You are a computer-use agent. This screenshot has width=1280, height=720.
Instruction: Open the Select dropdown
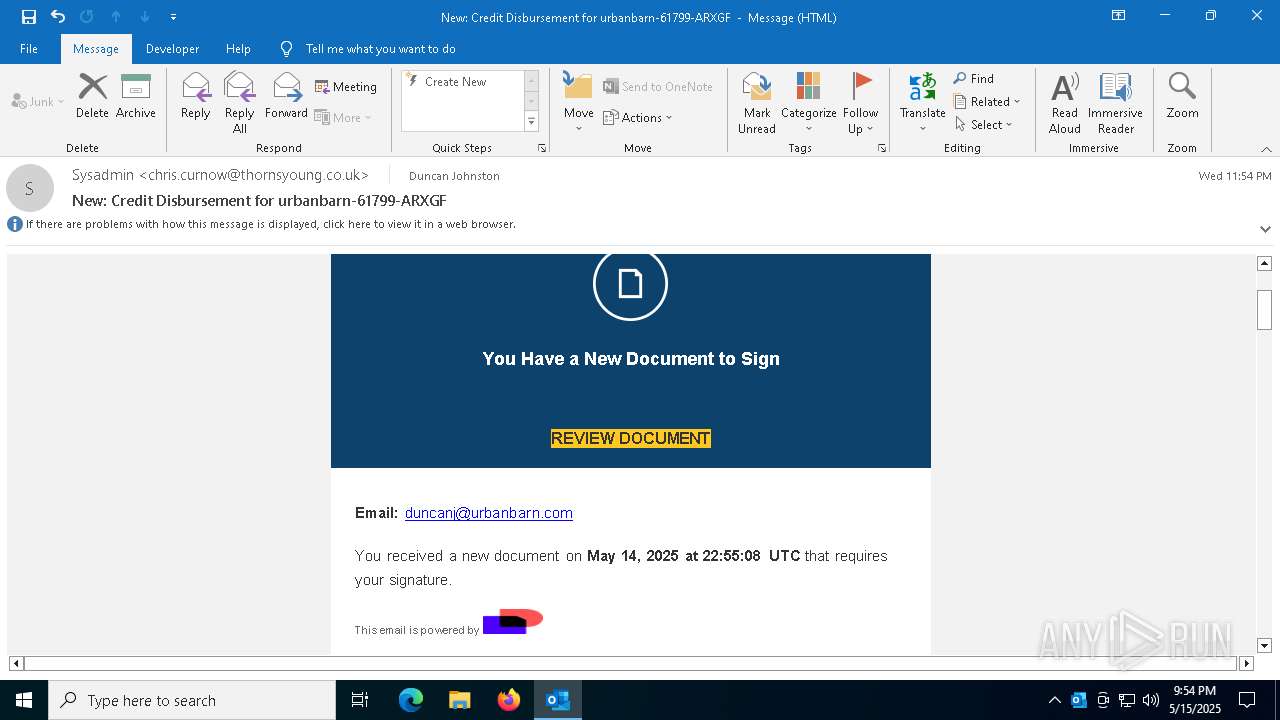(984, 124)
